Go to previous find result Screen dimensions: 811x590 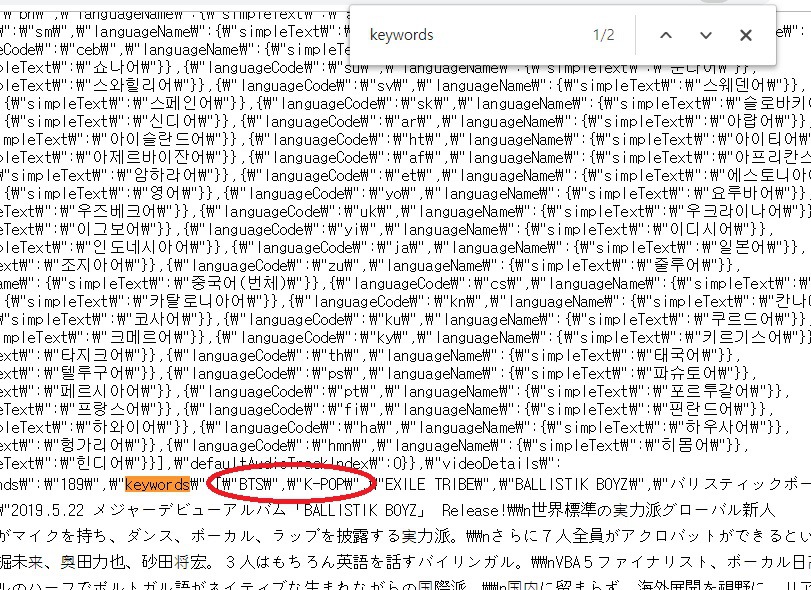point(666,35)
